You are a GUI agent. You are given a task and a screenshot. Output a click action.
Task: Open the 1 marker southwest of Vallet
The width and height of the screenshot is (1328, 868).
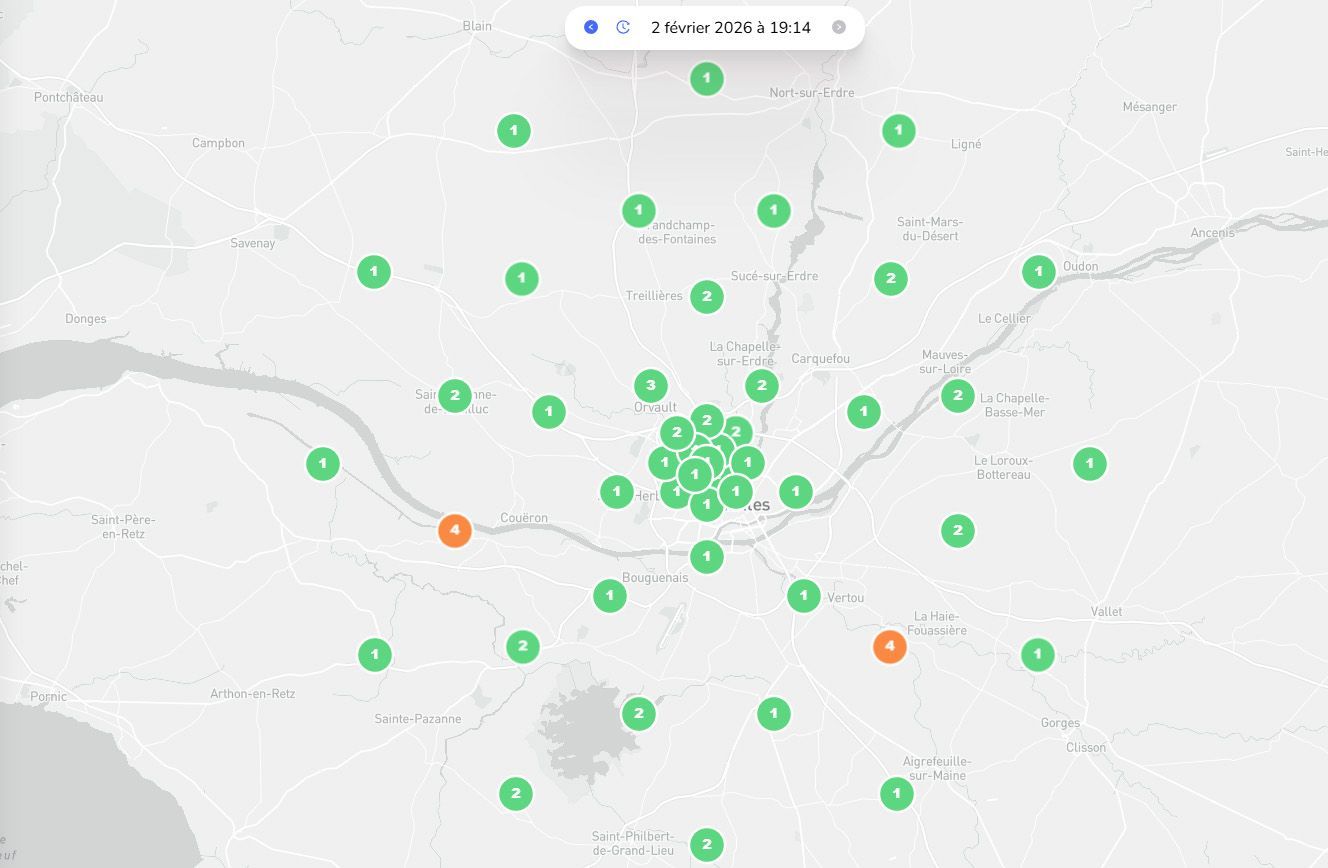point(1038,655)
